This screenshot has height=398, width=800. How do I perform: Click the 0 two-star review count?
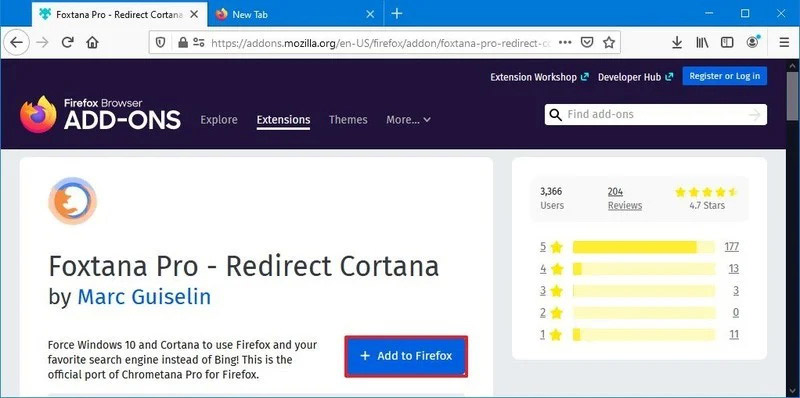click(736, 313)
